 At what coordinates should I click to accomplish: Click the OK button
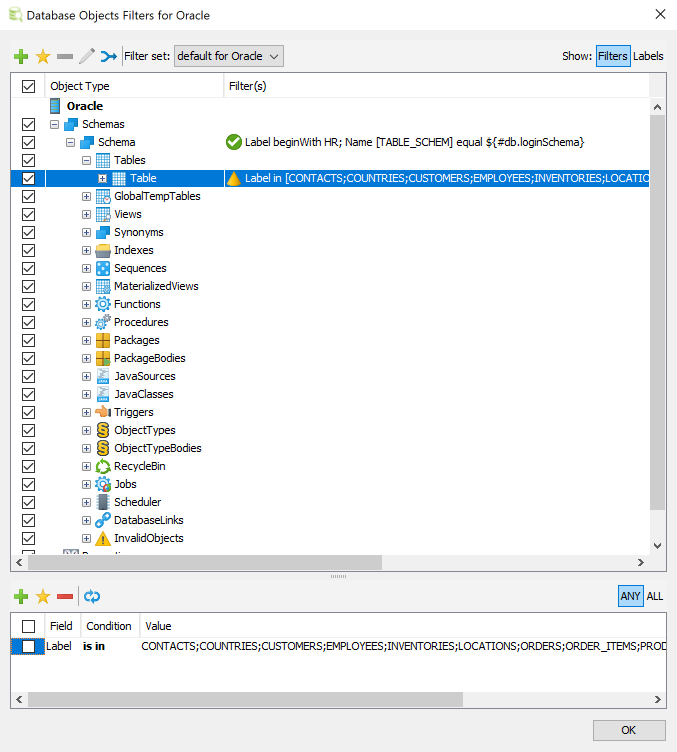[628, 730]
